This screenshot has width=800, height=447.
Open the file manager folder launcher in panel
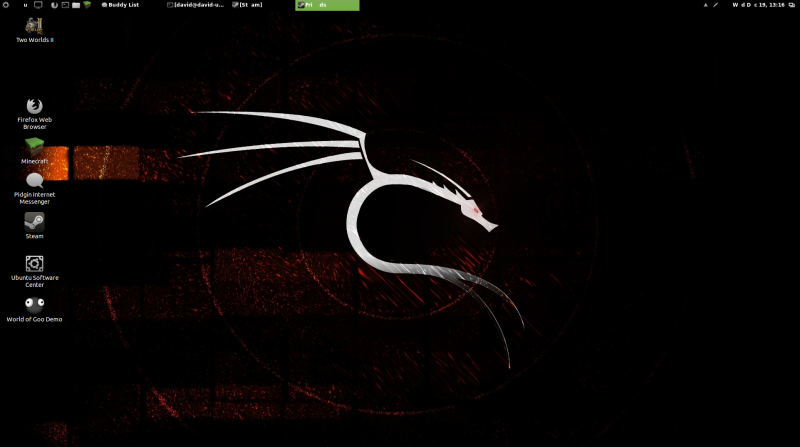click(76, 5)
